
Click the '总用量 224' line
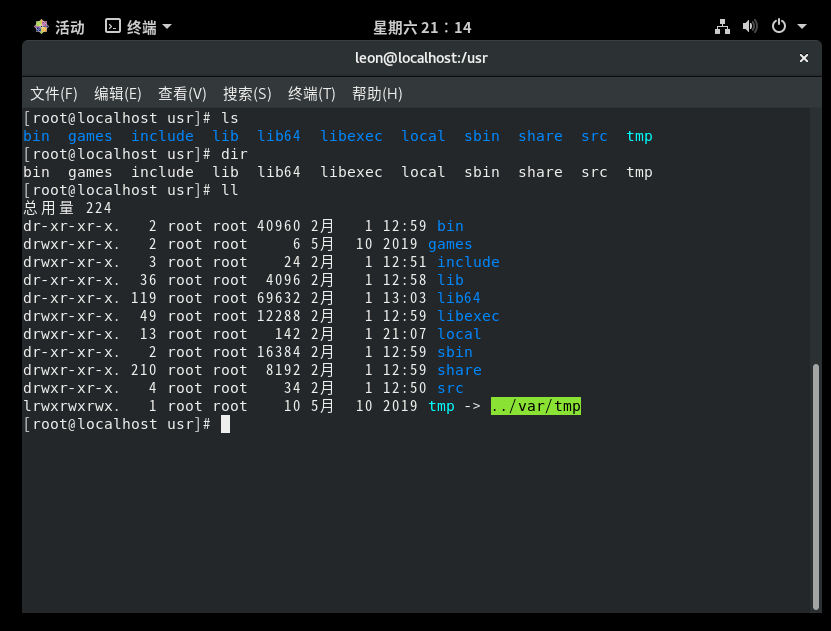coord(67,208)
